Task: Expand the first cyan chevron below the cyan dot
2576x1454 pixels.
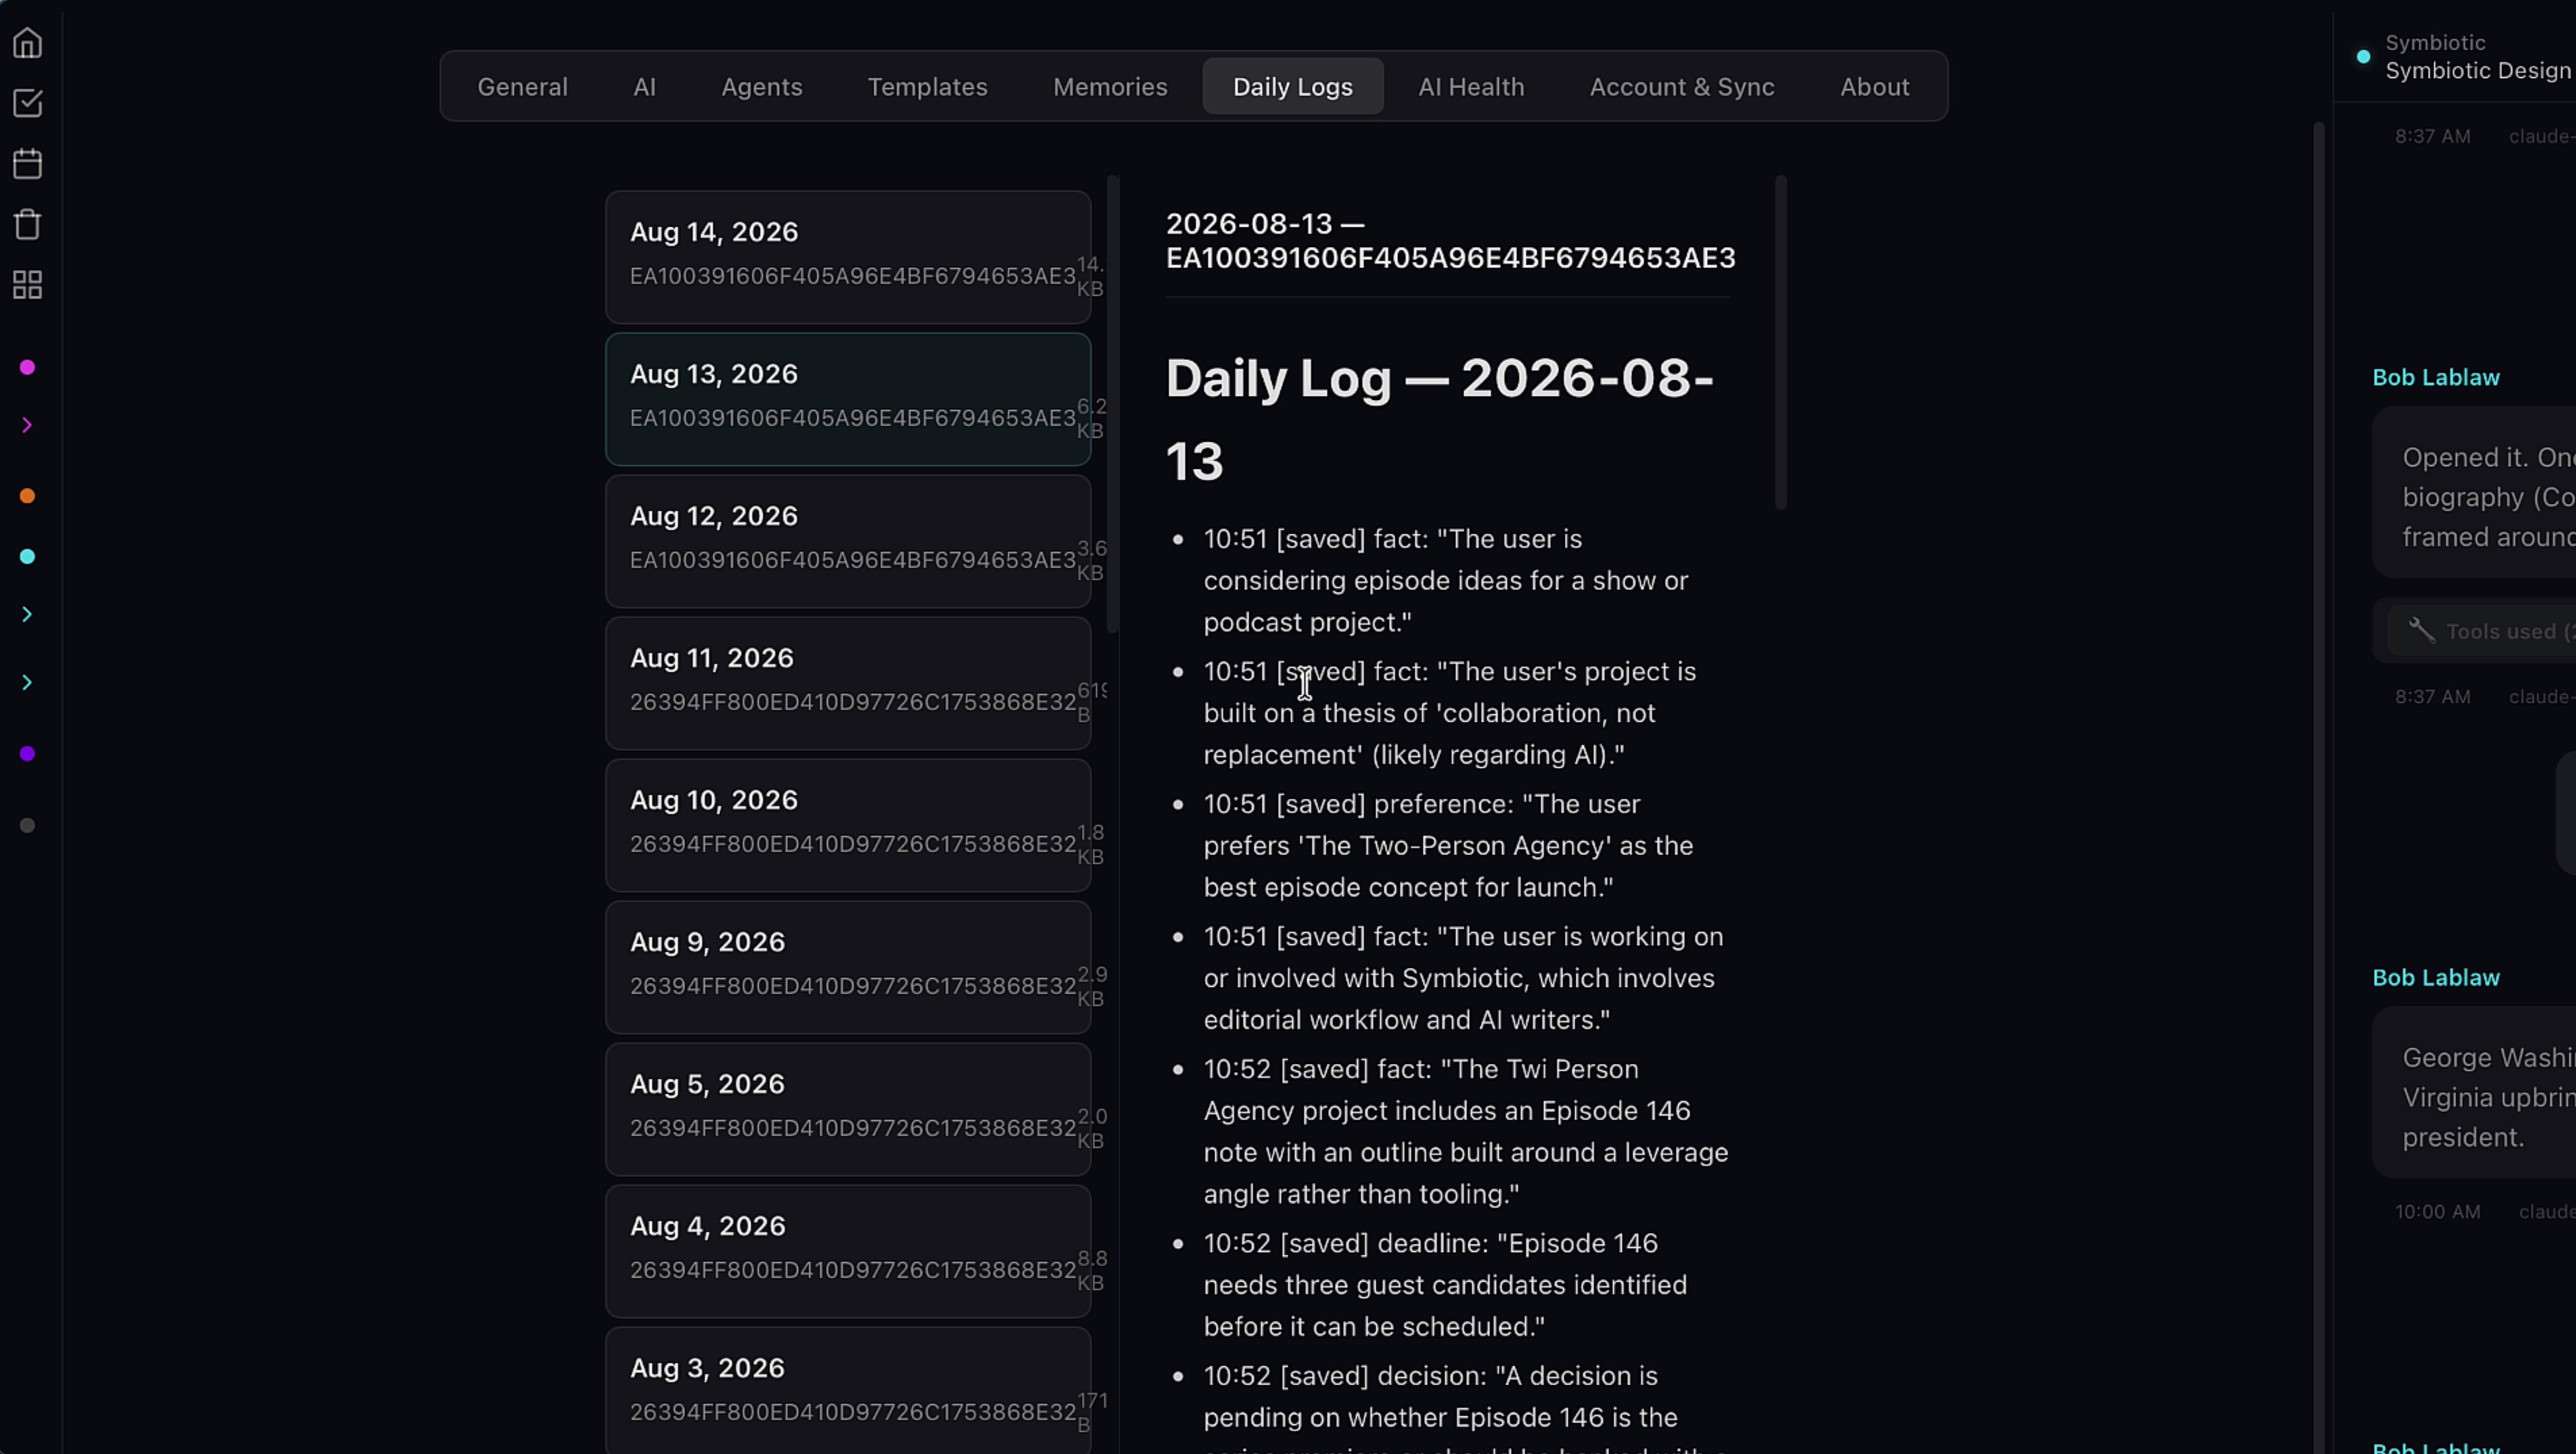Action: point(27,615)
